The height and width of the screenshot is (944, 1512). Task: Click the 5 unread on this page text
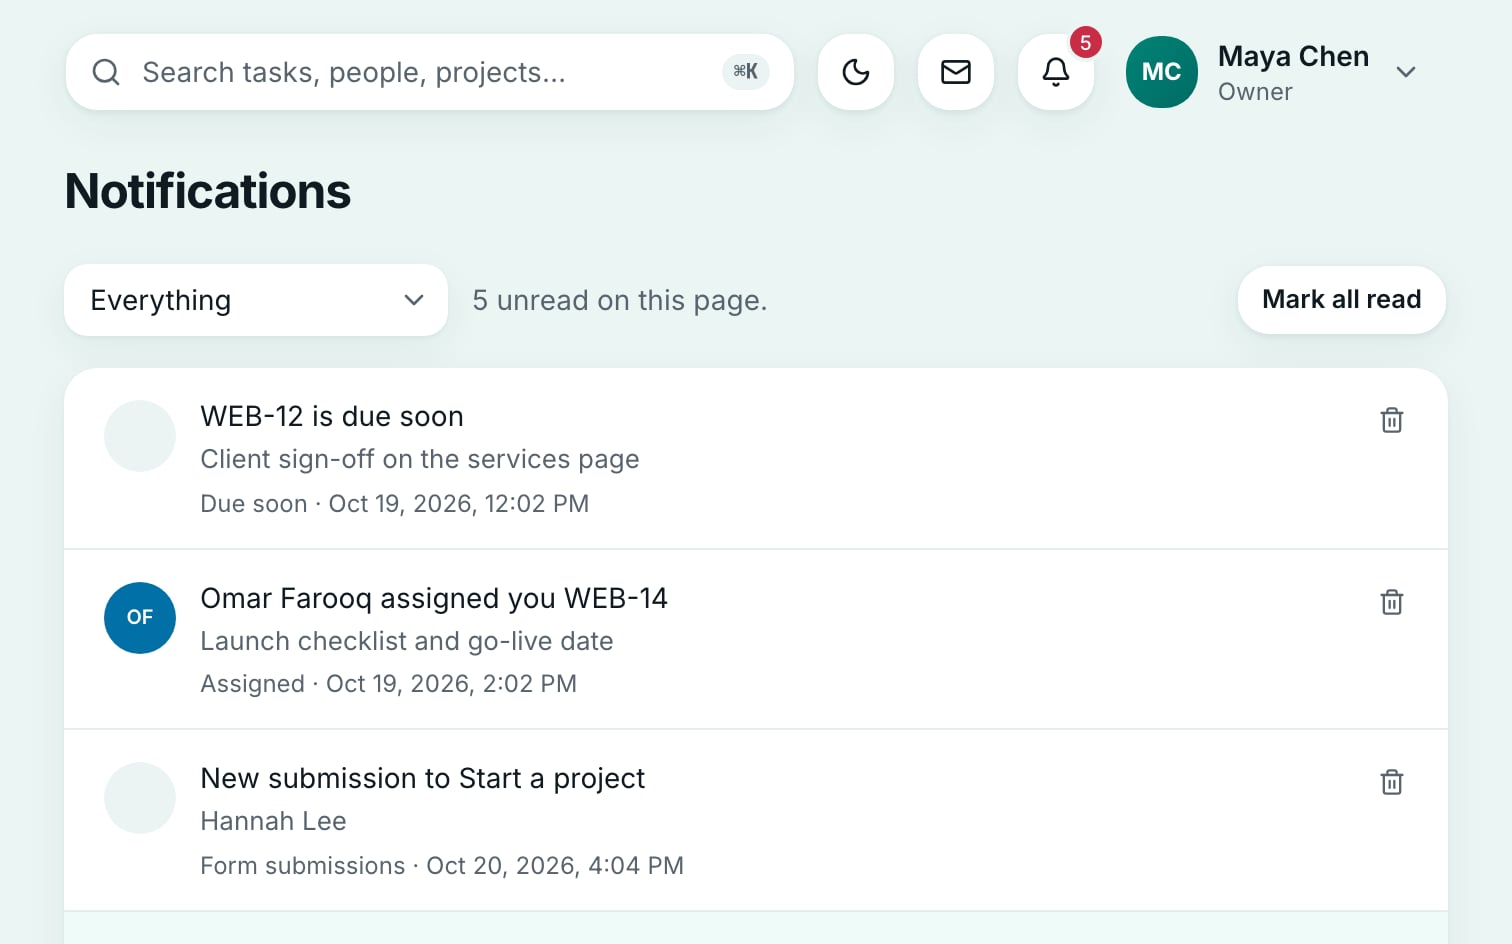pos(620,300)
